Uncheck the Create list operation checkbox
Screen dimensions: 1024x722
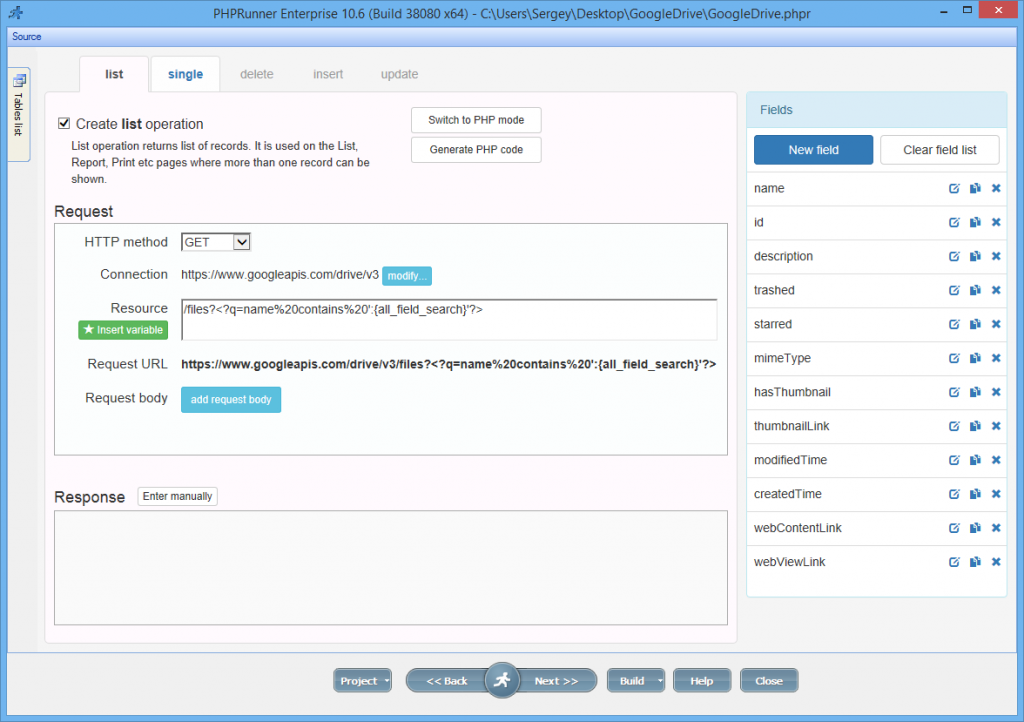(x=64, y=122)
